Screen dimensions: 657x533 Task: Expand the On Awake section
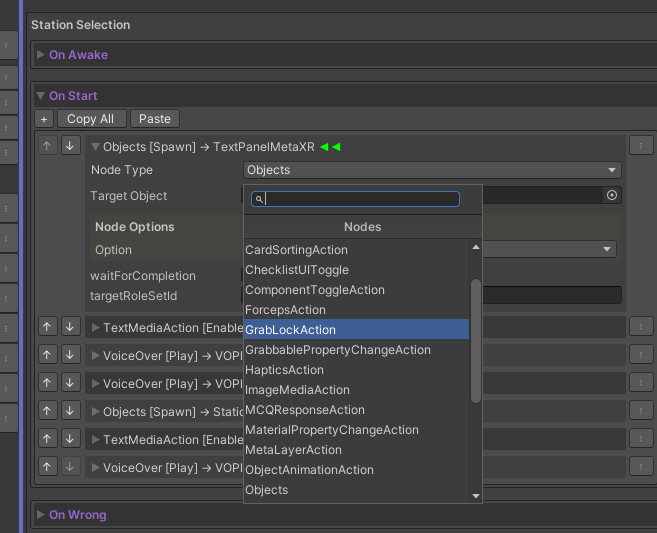click(41, 55)
